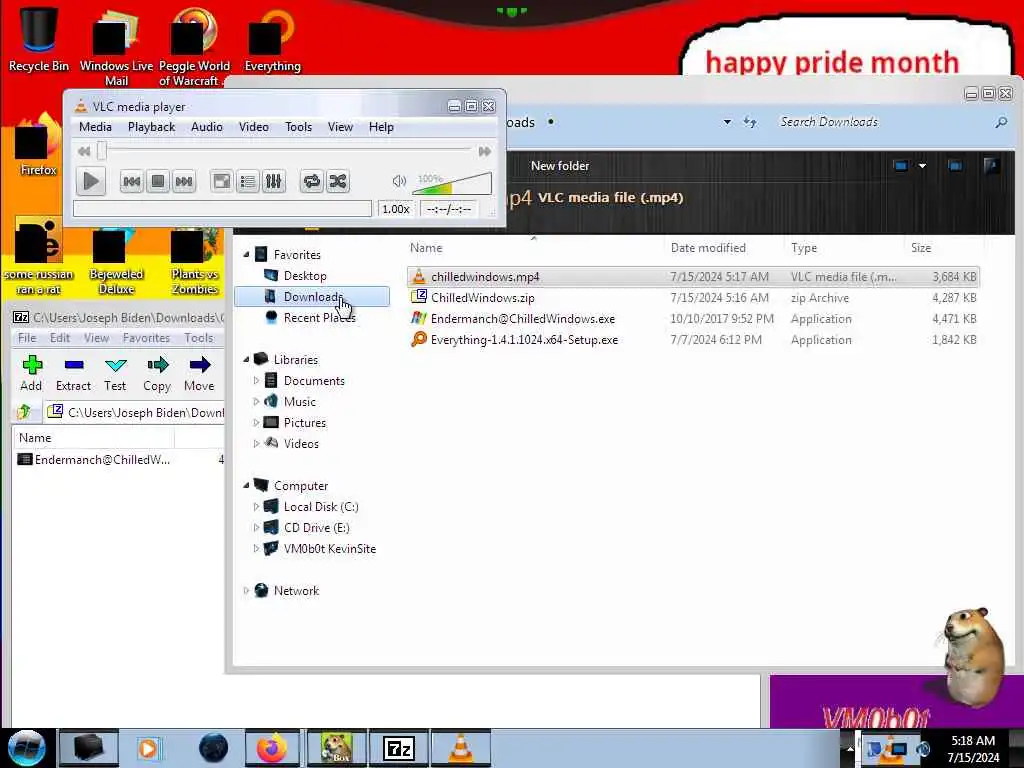Click VLC faster forward arrows icon
The image size is (1024, 768).
[x=485, y=152]
